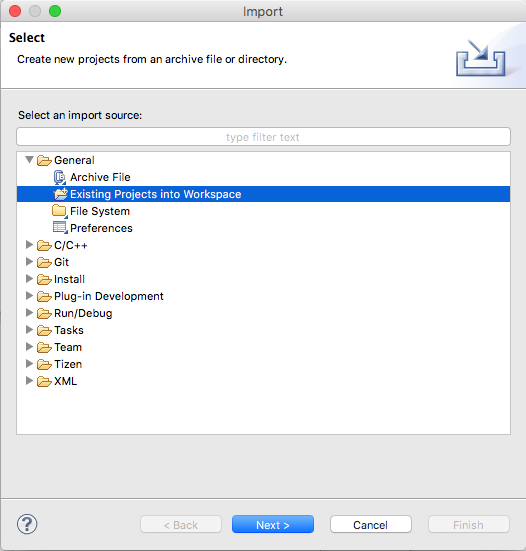
Task: Collapse the General category
Action: click(30, 160)
